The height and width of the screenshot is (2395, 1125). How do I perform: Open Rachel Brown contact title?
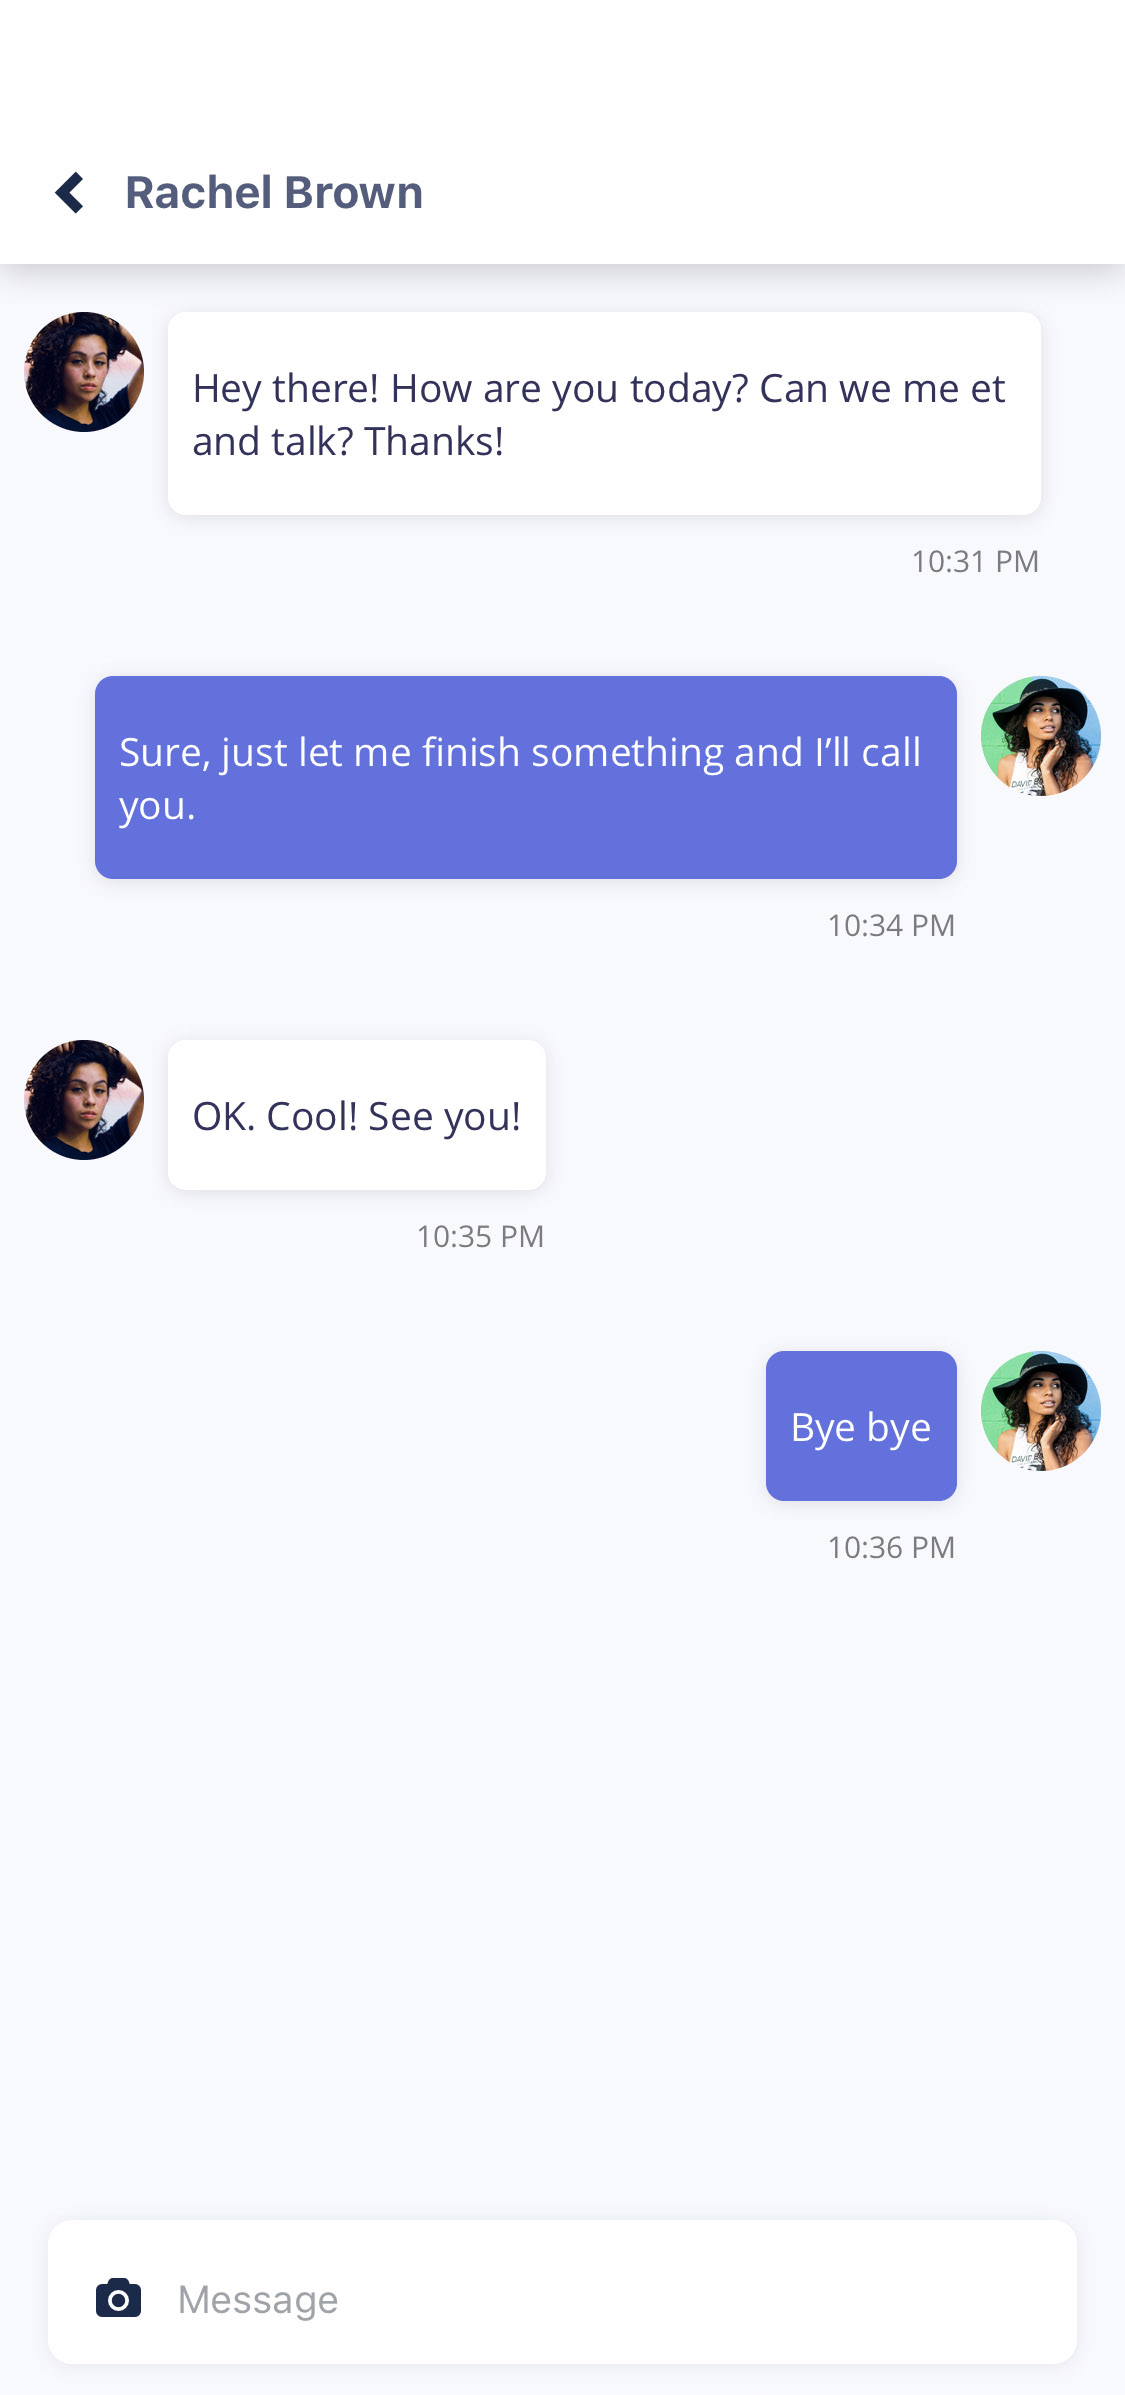(274, 192)
